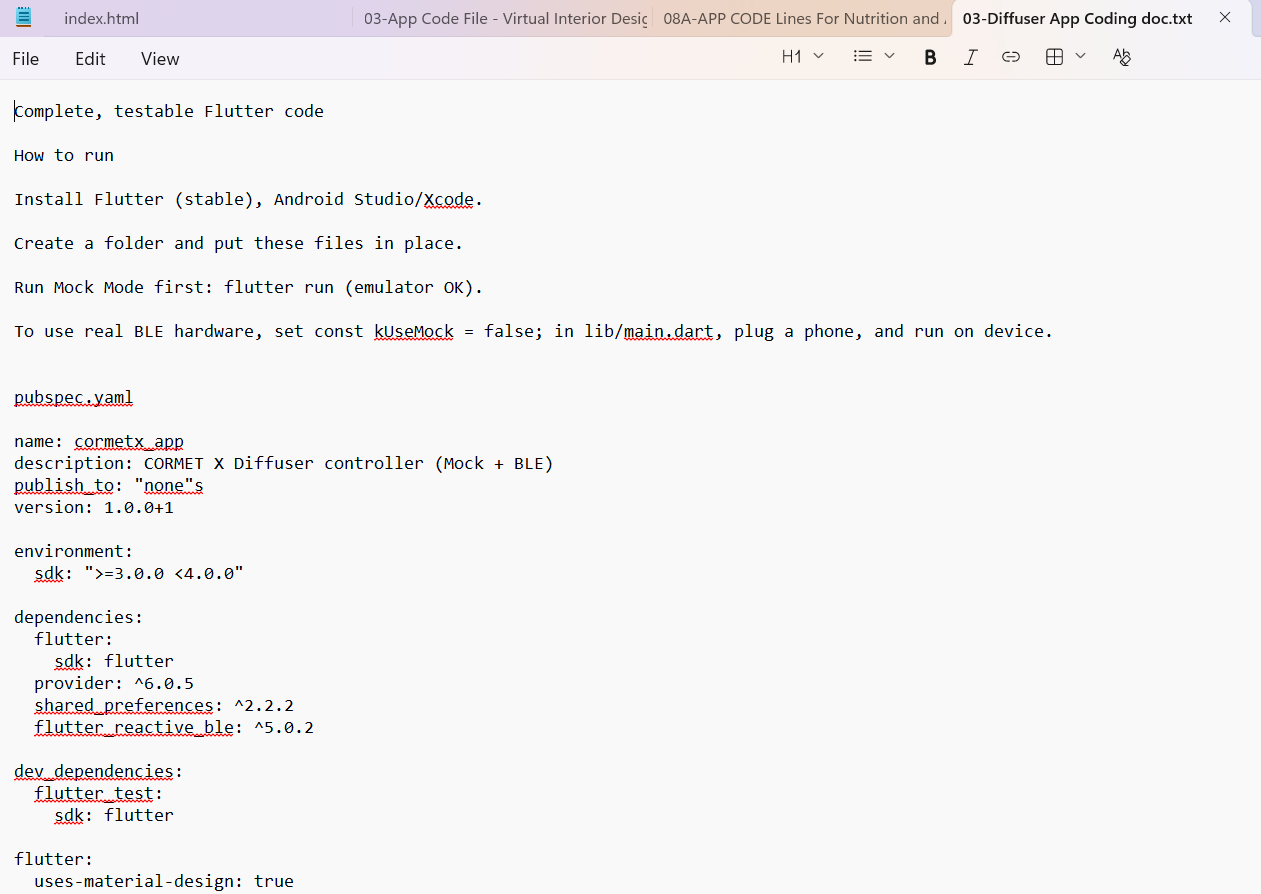The width and height of the screenshot is (1261, 894).
Task: Open the View menu
Action: coord(160,59)
